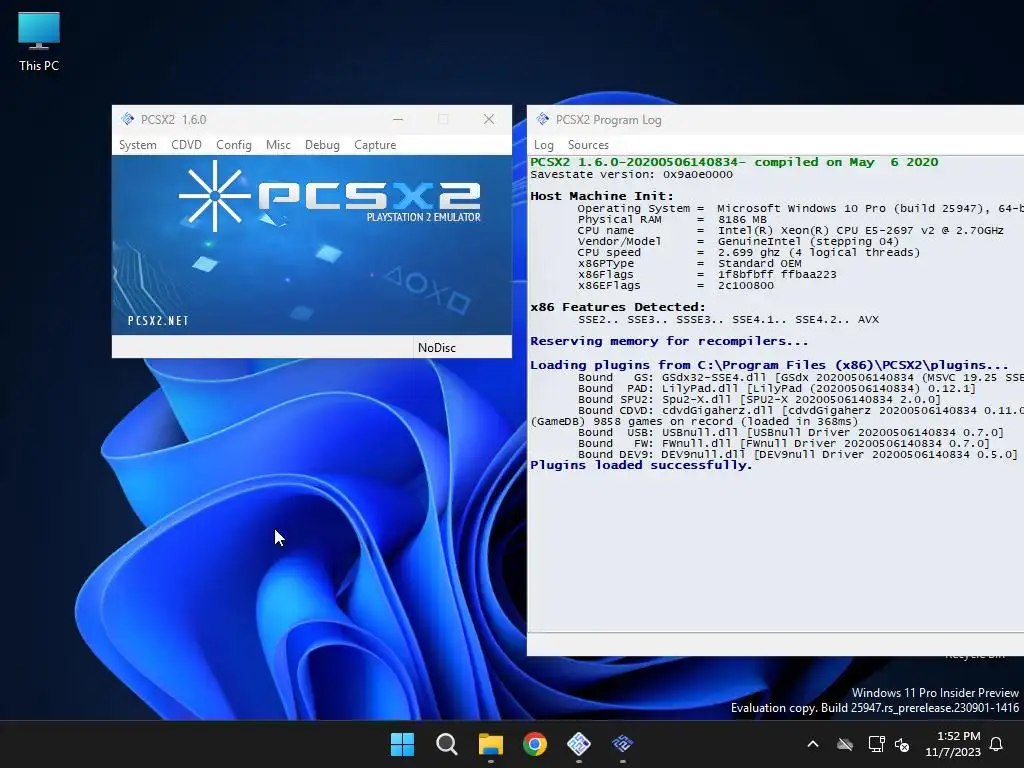Click the Program Log window title icon
The width and height of the screenshot is (1024, 768).
pyautogui.click(x=542, y=119)
